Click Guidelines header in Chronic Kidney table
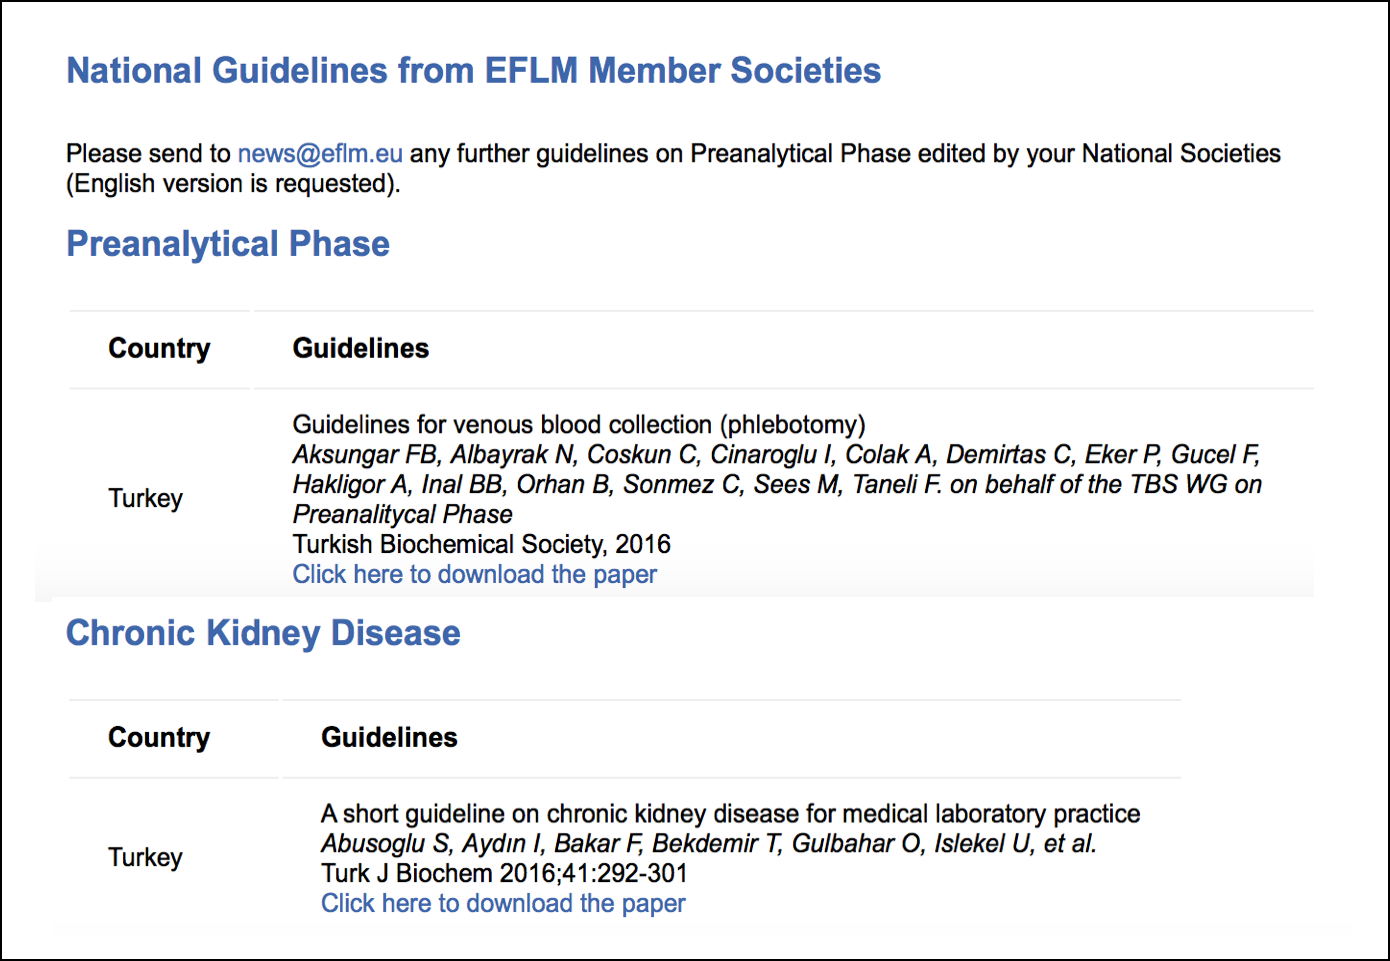Image resolution: width=1390 pixels, height=961 pixels. click(389, 737)
